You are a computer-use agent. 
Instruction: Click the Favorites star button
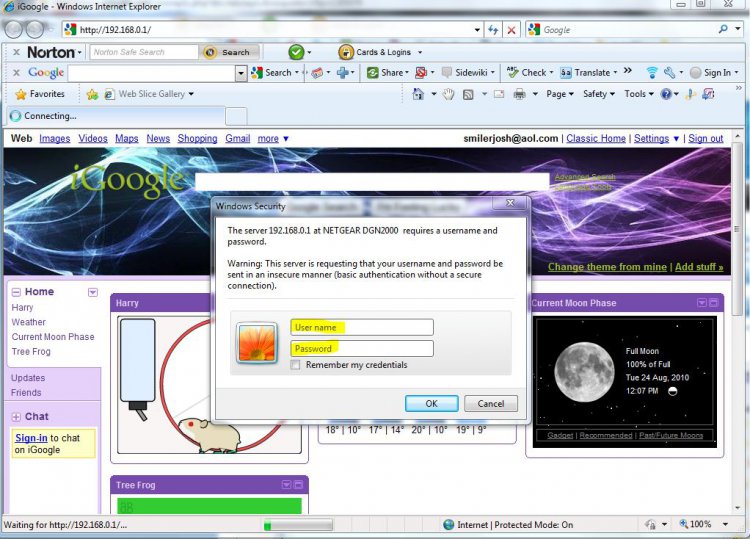pos(40,94)
